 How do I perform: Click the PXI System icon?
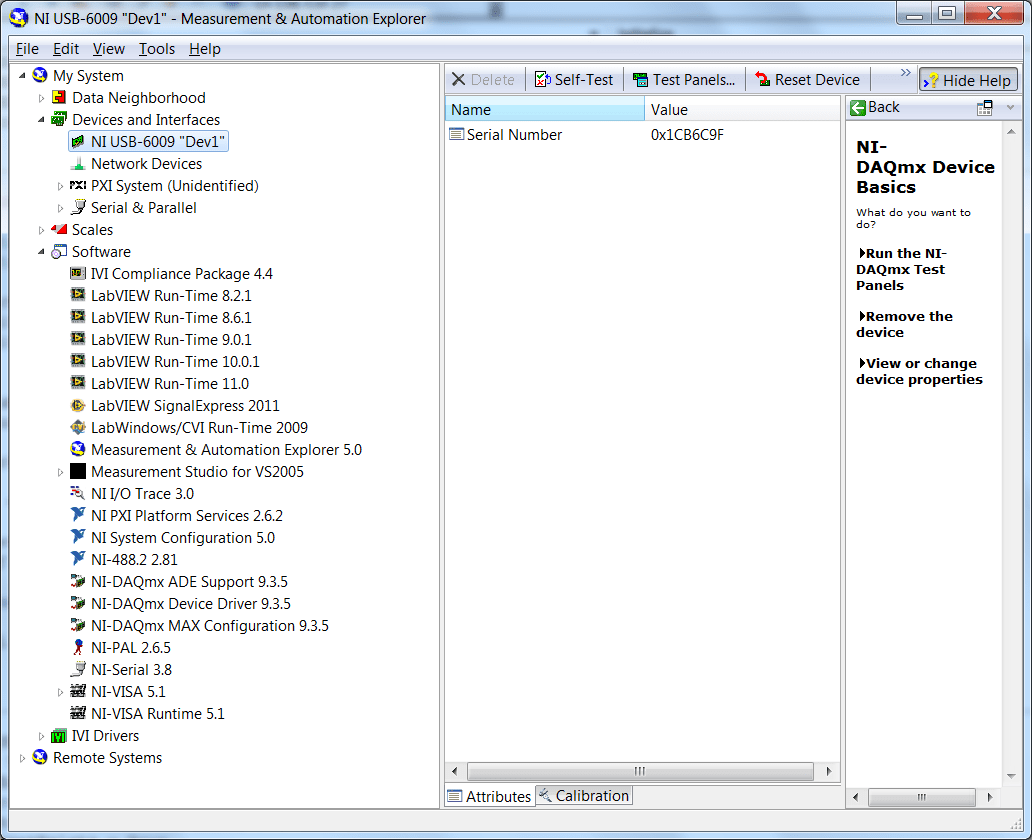[78, 186]
